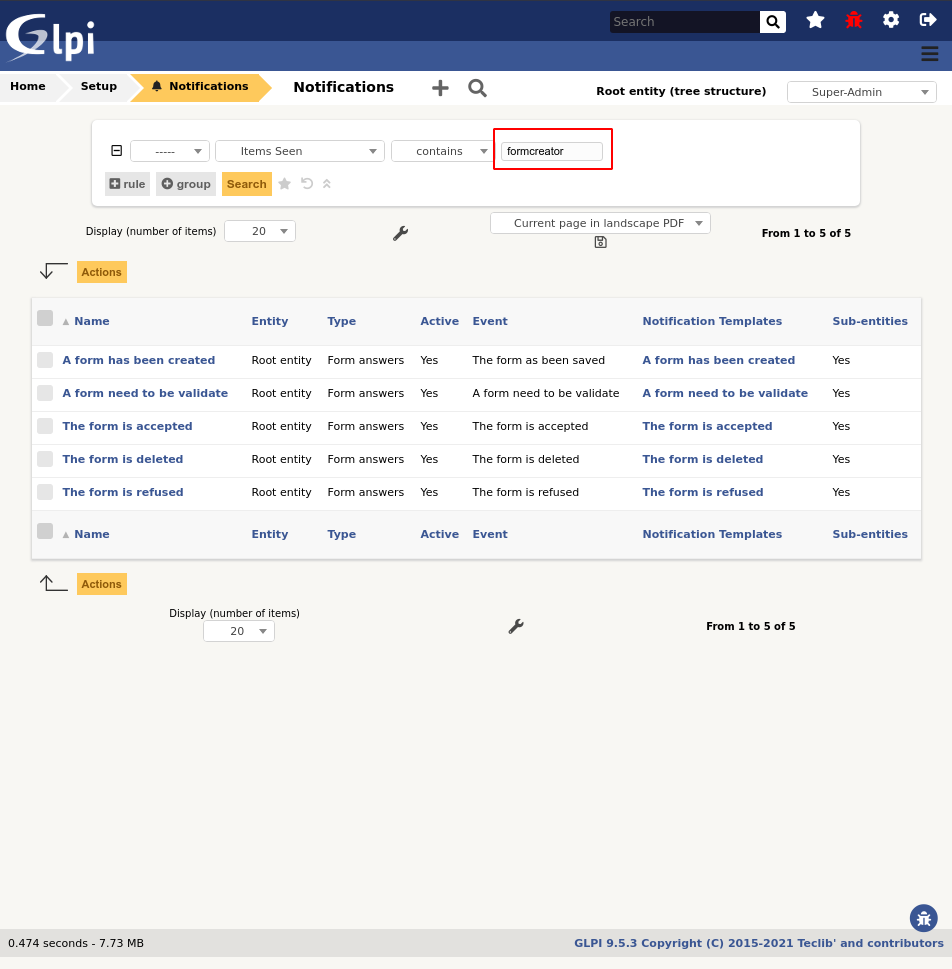Go to the Setup breadcrumb menu item
This screenshot has height=969, width=952.
[96, 87]
